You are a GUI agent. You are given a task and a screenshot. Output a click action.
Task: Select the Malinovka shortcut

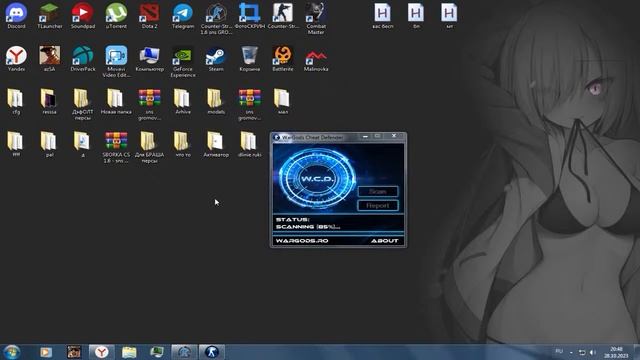click(x=316, y=59)
